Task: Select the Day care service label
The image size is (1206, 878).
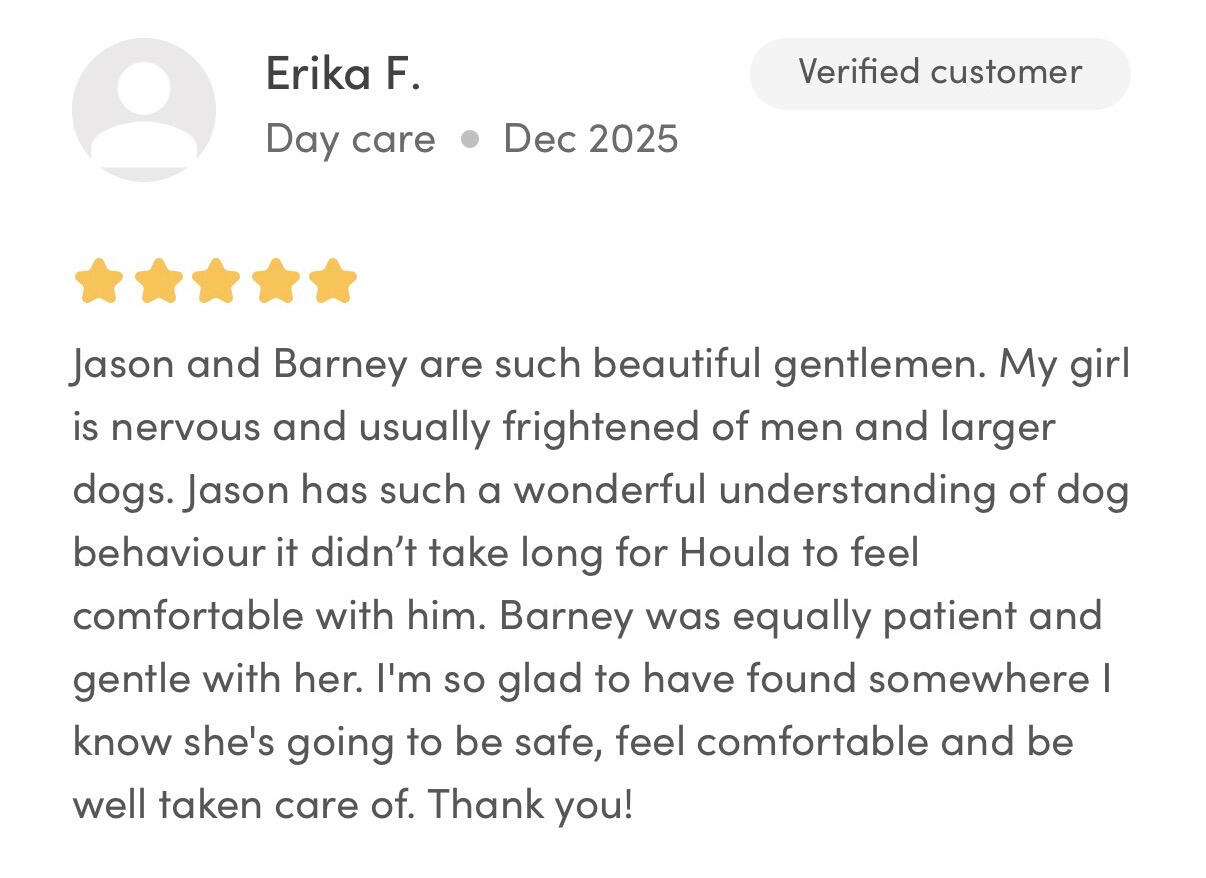Action: click(x=350, y=139)
